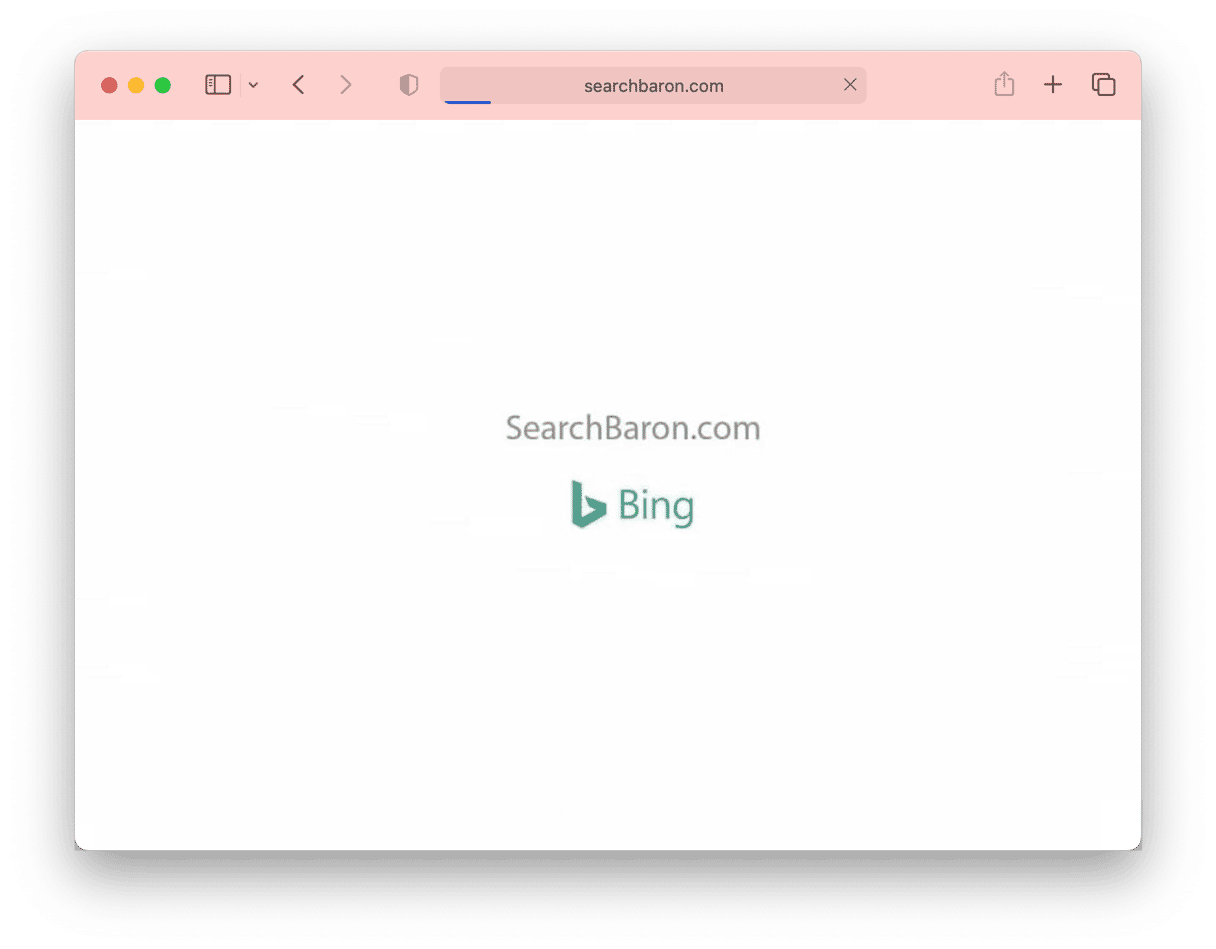Open the privacy report shield icon

click(x=409, y=85)
